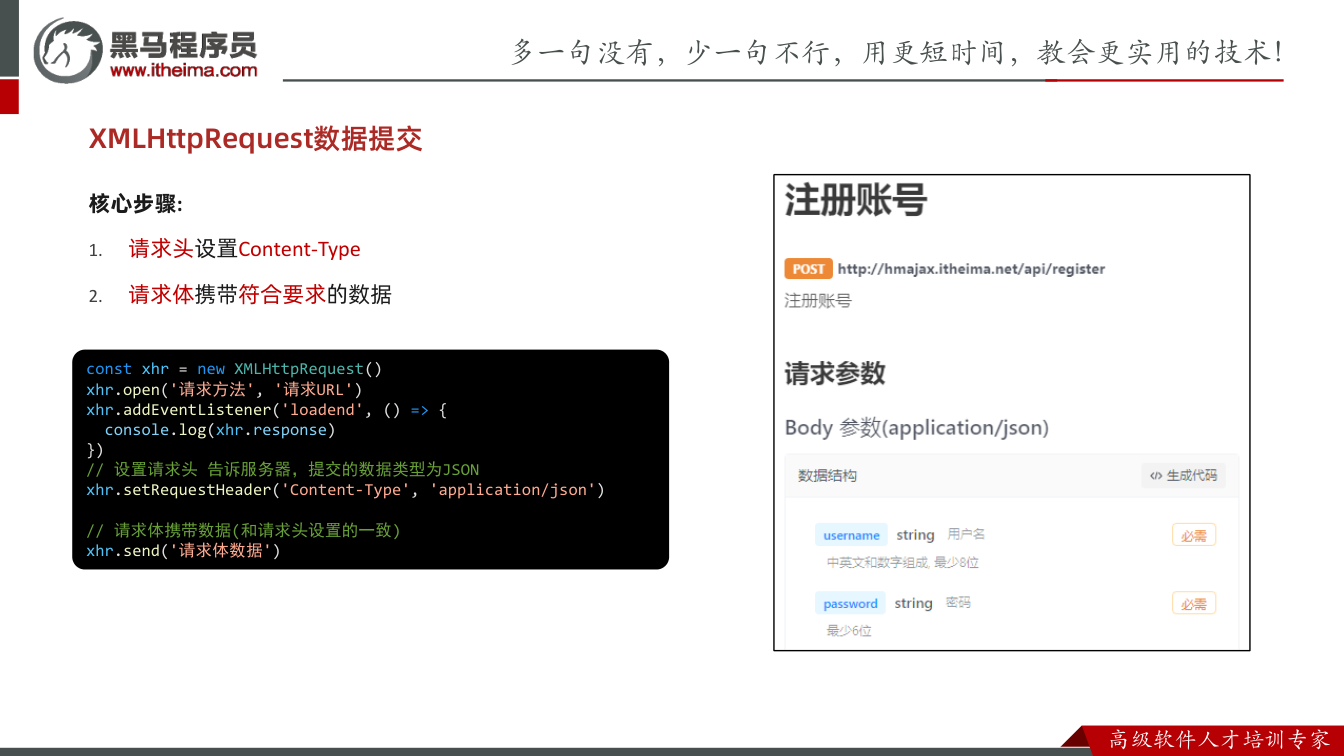Click the XMLHttpRequest数据提交 slide title
This screenshot has height=756, width=1344.
pos(256,139)
